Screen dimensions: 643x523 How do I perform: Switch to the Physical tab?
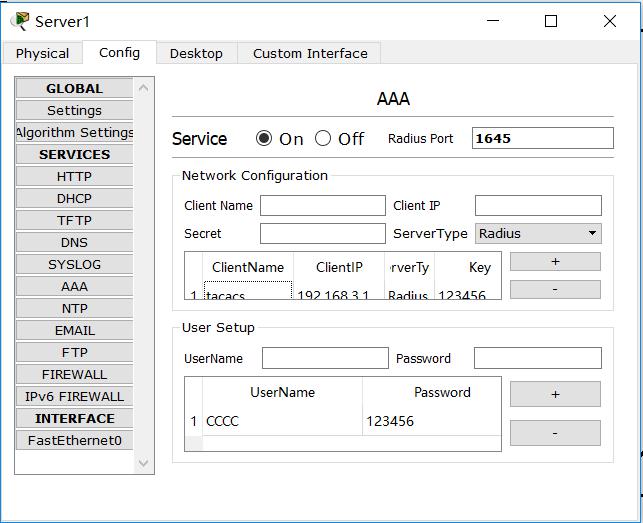[x=42, y=53]
